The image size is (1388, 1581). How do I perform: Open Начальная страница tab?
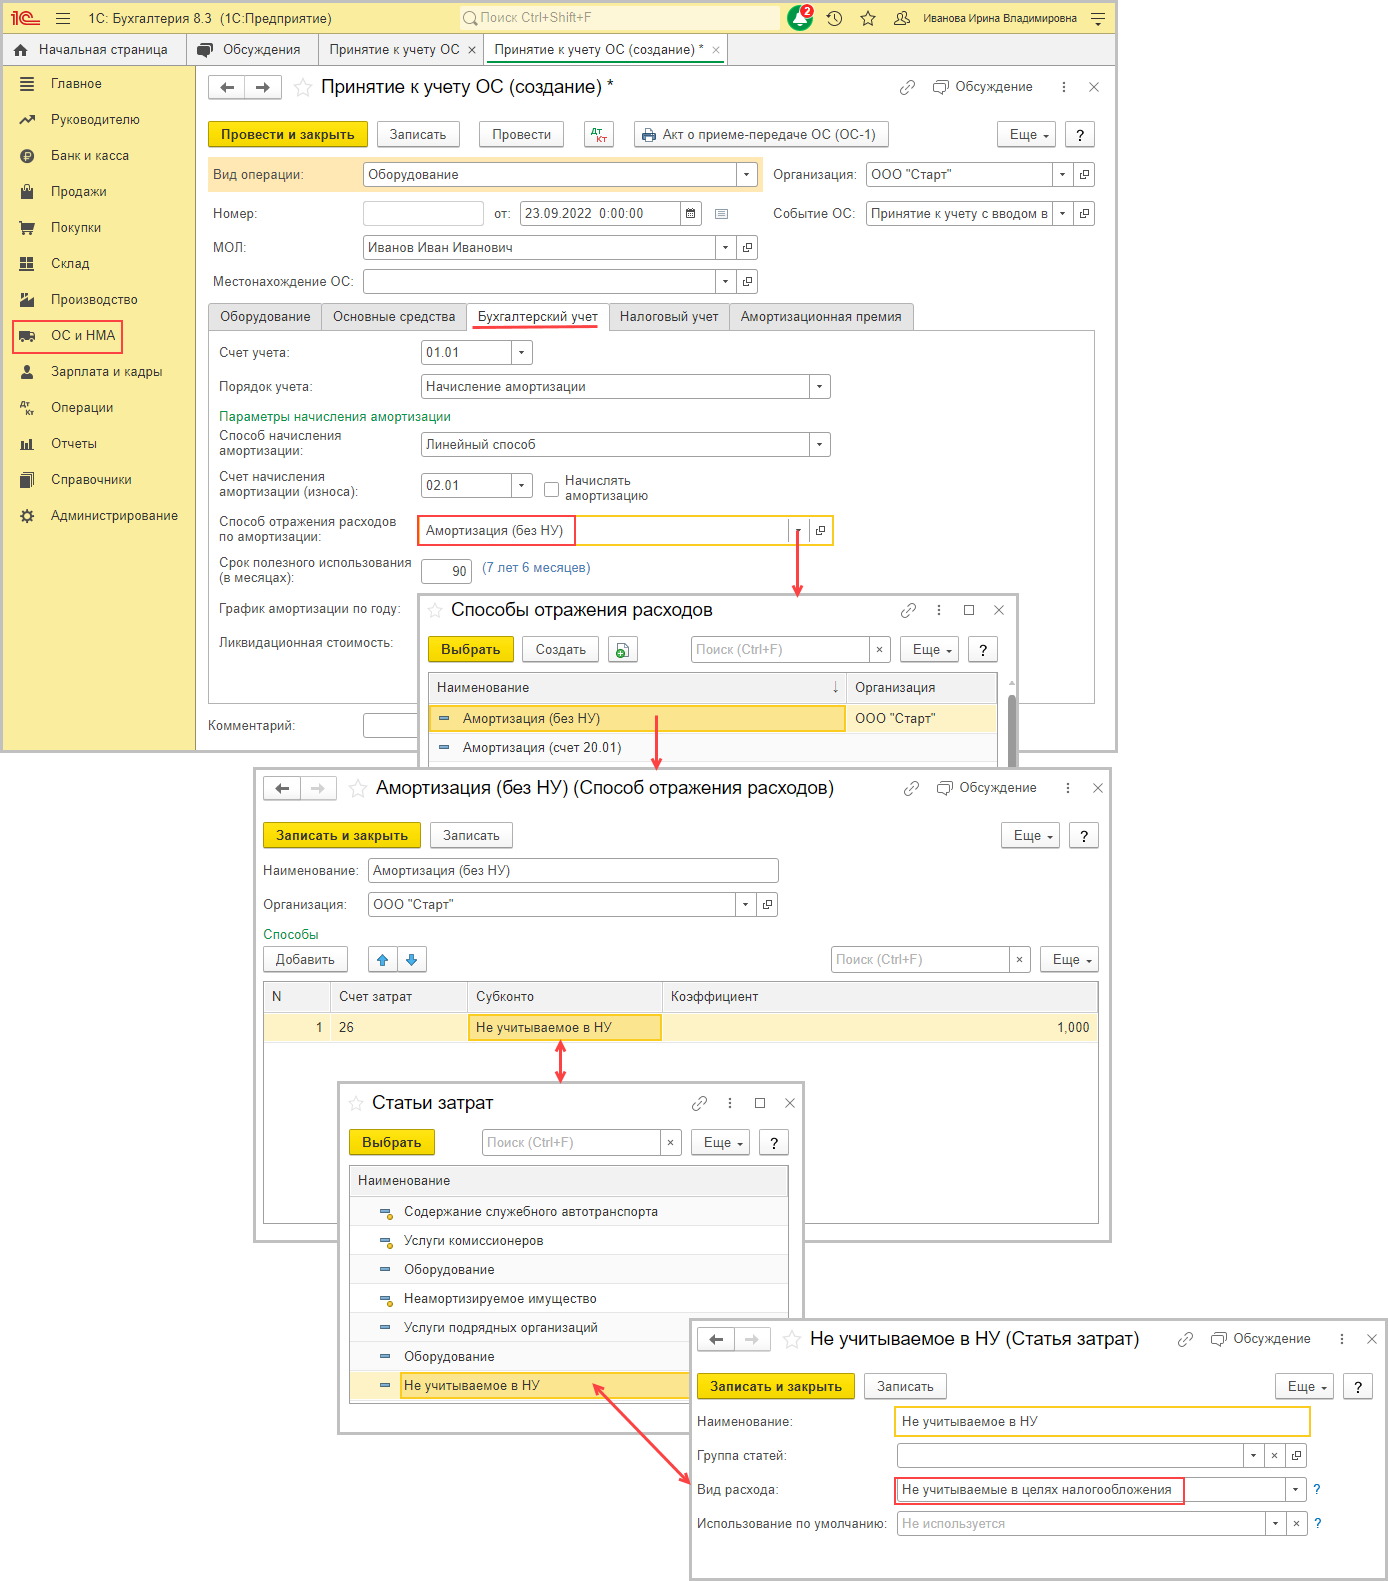tap(92, 50)
